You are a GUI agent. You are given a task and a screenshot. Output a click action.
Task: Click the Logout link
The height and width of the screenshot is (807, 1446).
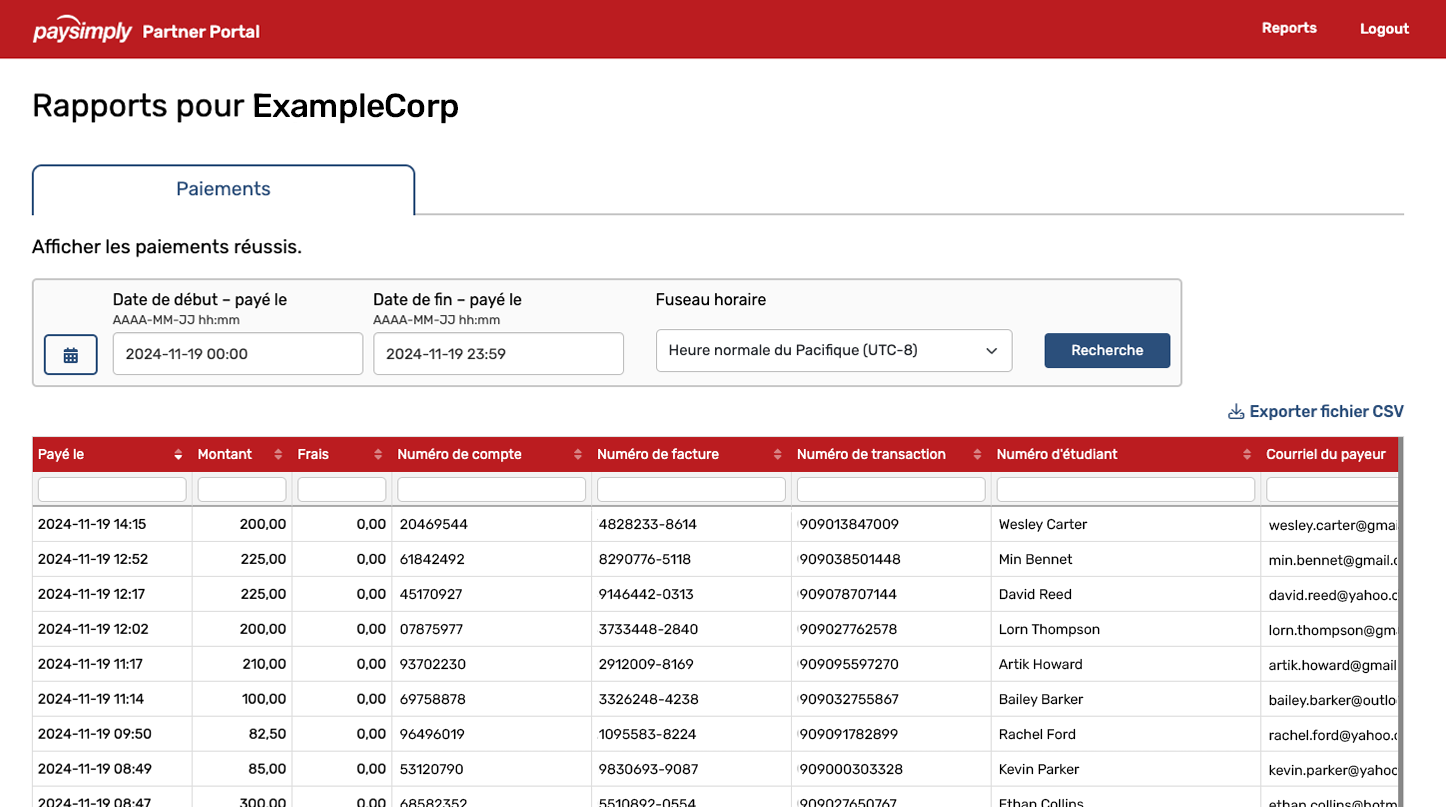[x=1383, y=28]
